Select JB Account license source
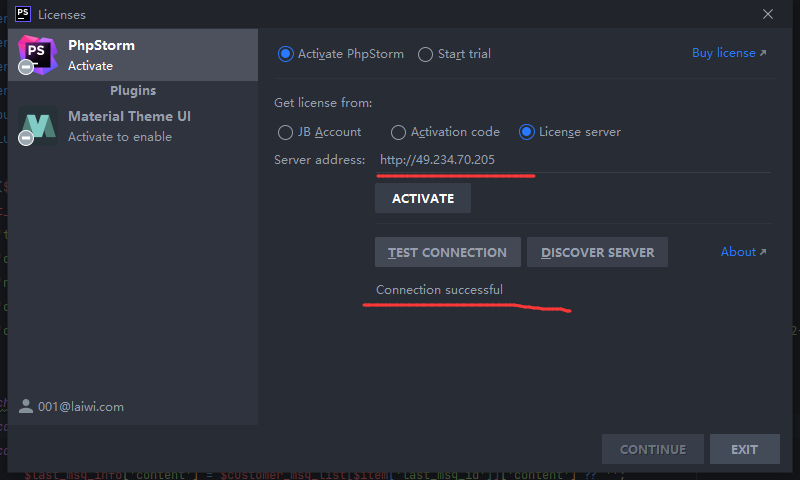 click(286, 132)
